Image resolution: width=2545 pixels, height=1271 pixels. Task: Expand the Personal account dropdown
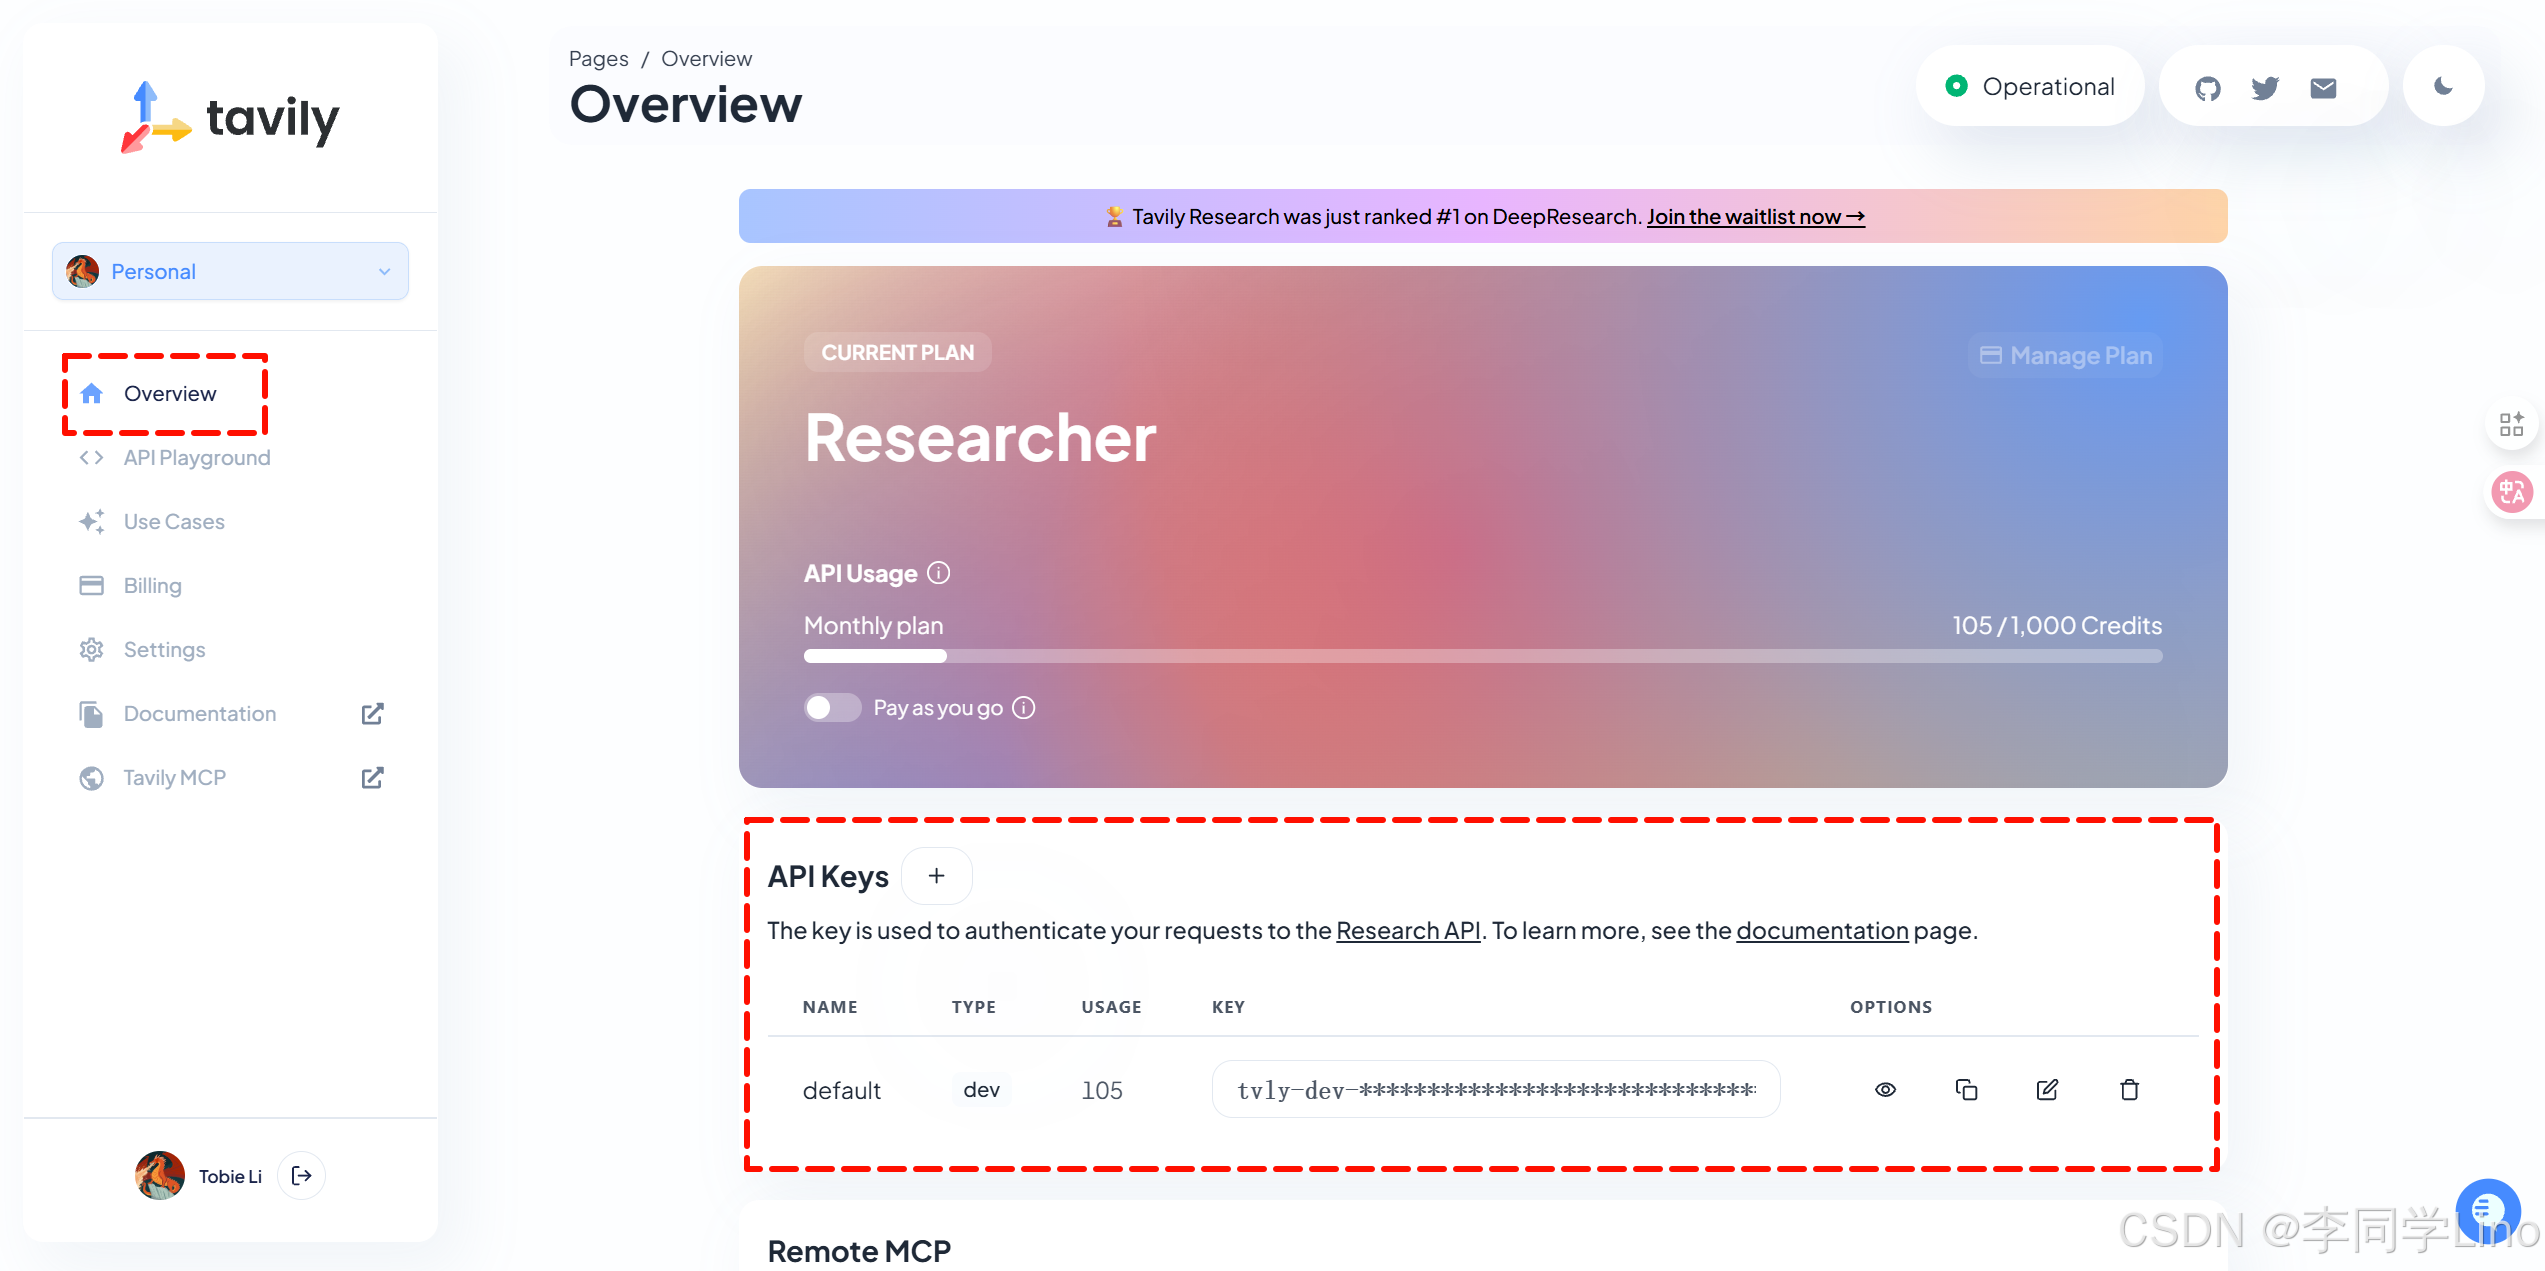(x=230, y=271)
